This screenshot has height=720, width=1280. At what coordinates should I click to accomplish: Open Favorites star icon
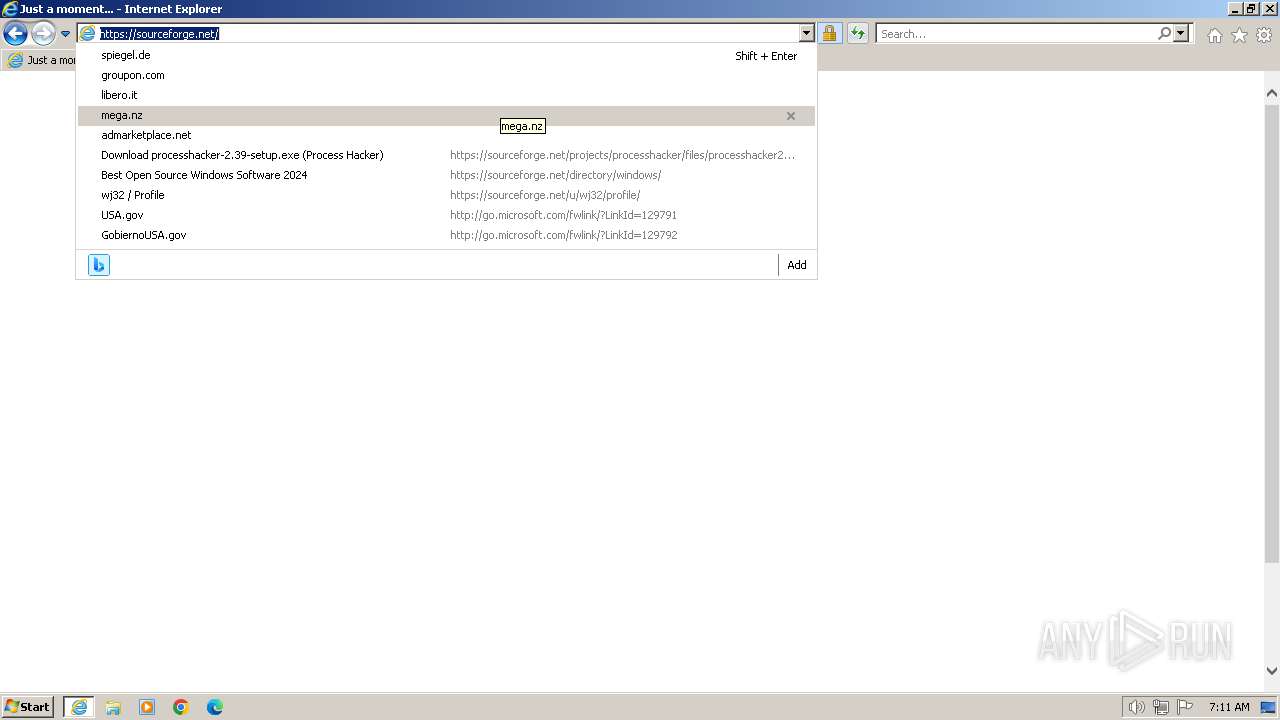[x=1239, y=35]
